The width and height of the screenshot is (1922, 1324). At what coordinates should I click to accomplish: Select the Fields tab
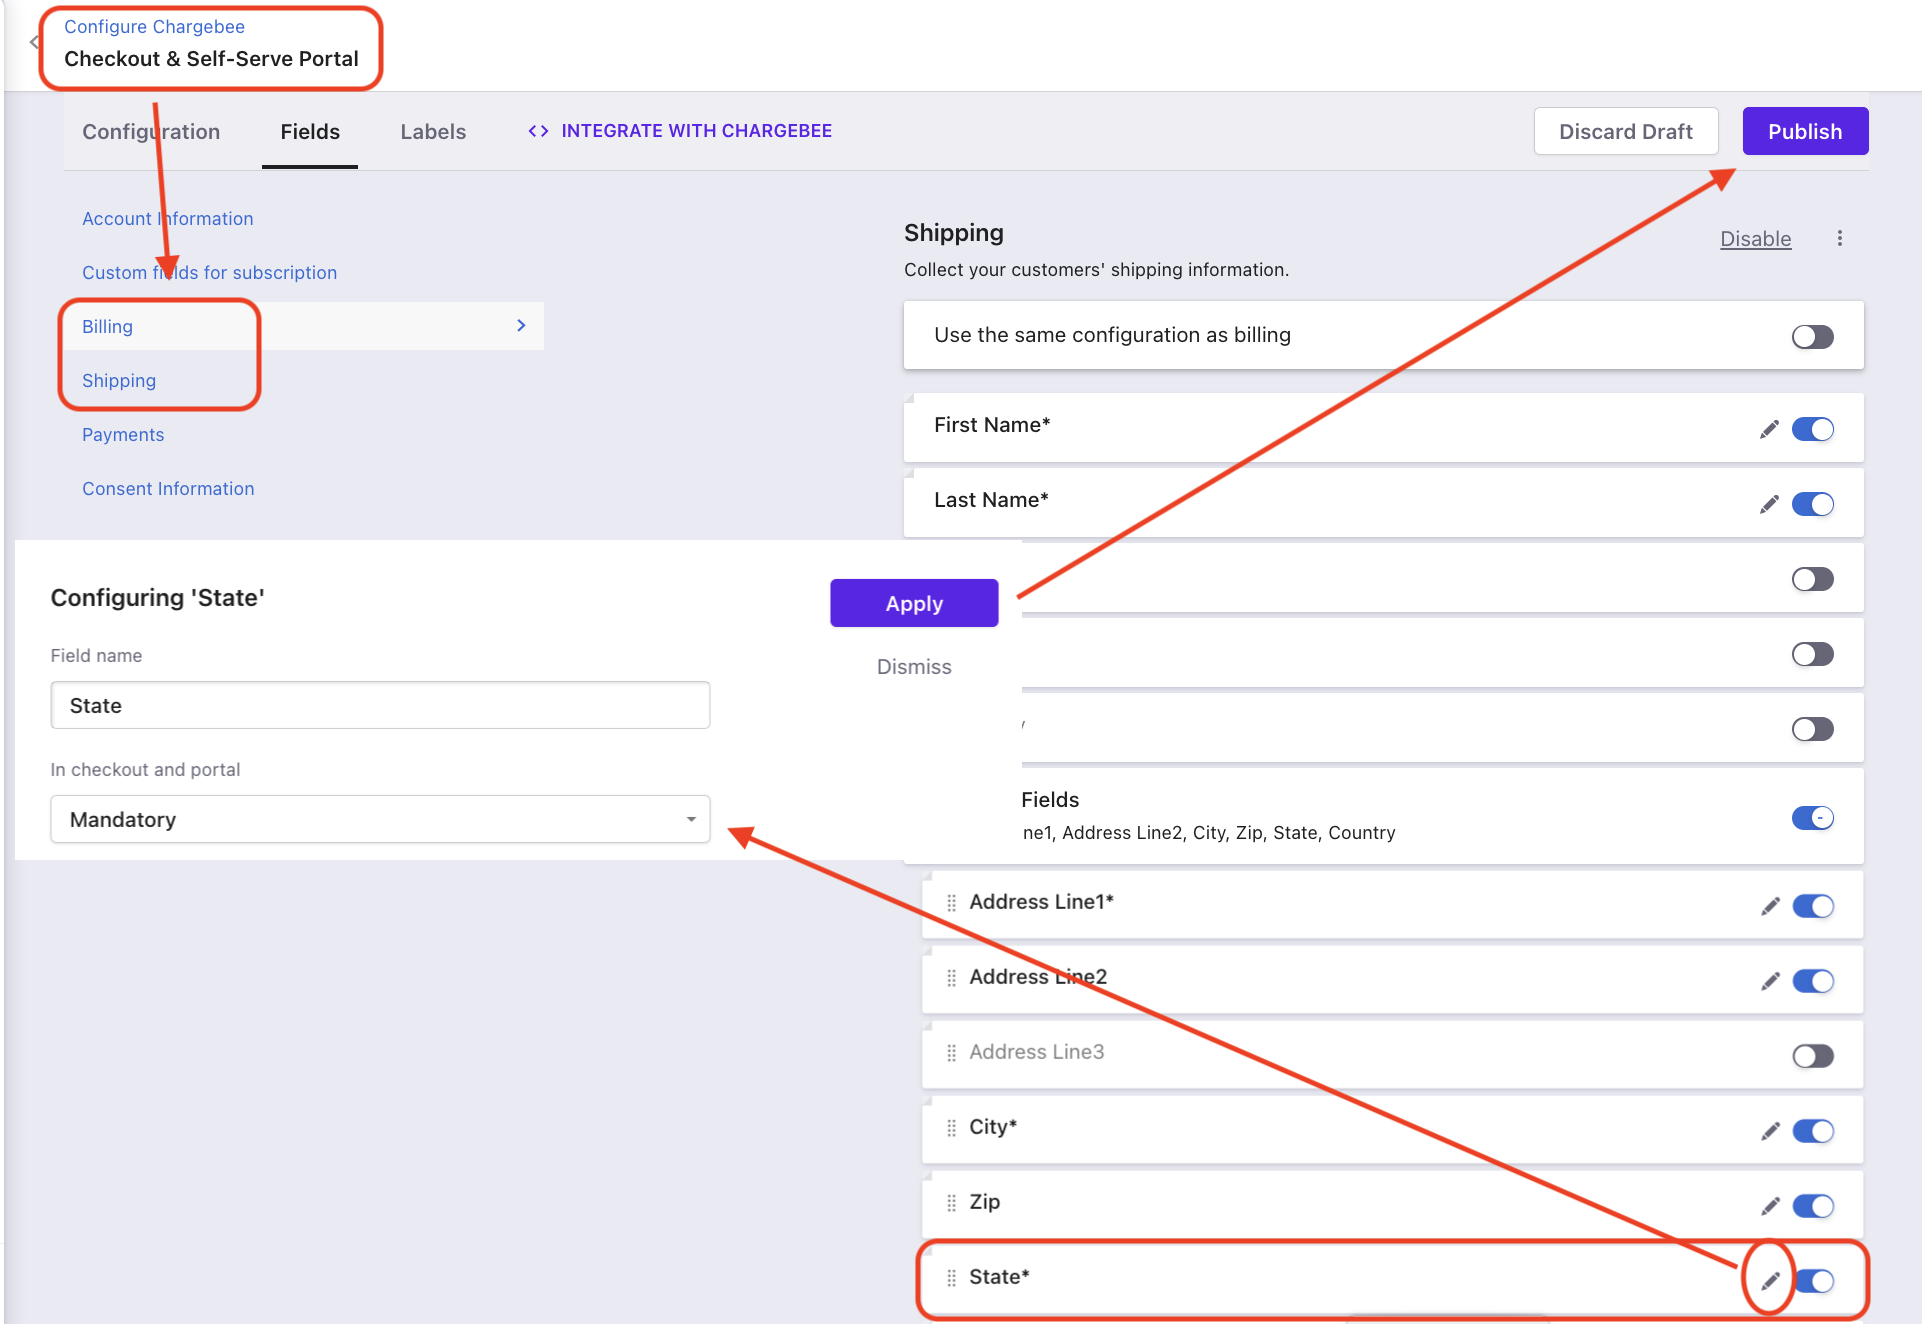(310, 132)
